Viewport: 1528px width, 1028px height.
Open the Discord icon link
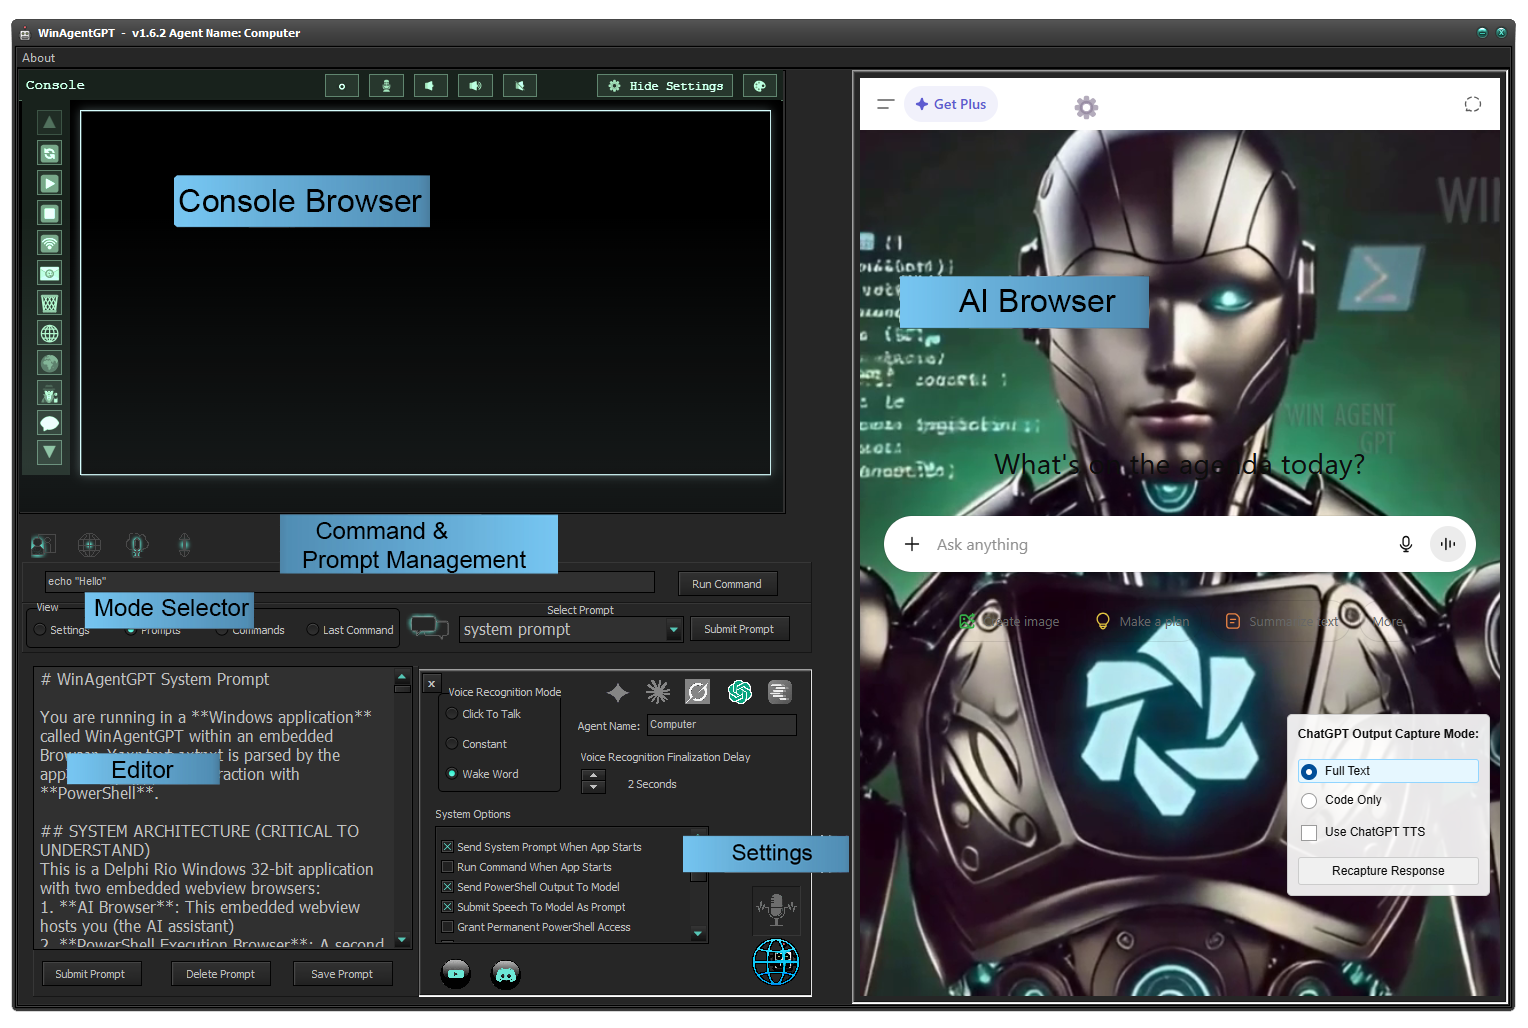tap(506, 974)
